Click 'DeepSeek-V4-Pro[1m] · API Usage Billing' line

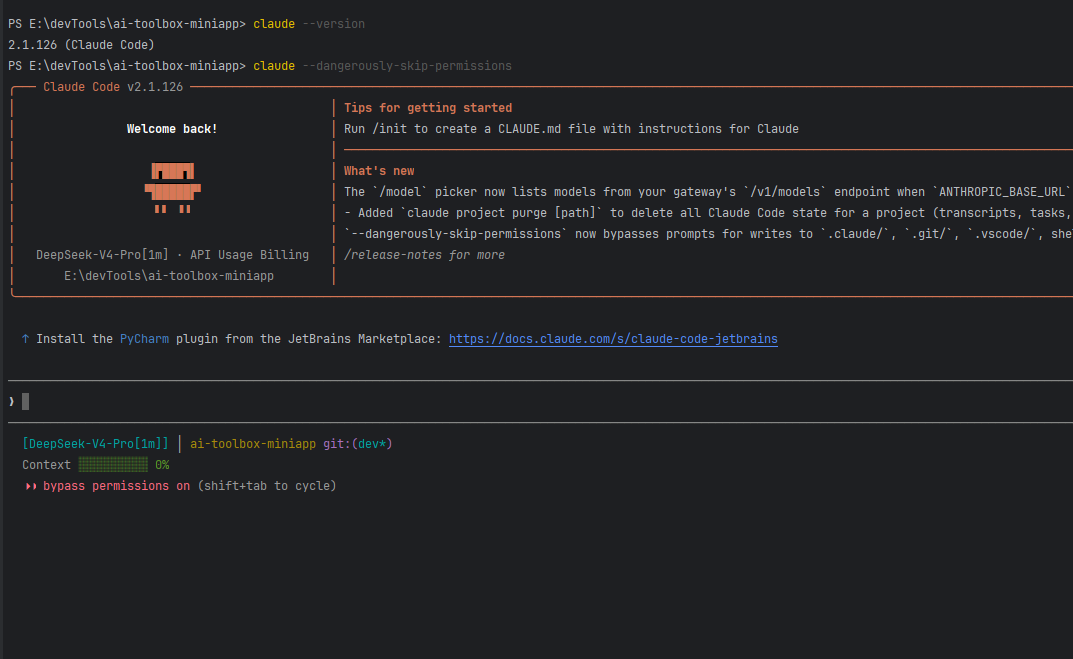pyautogui.click(x=172, y=255)
